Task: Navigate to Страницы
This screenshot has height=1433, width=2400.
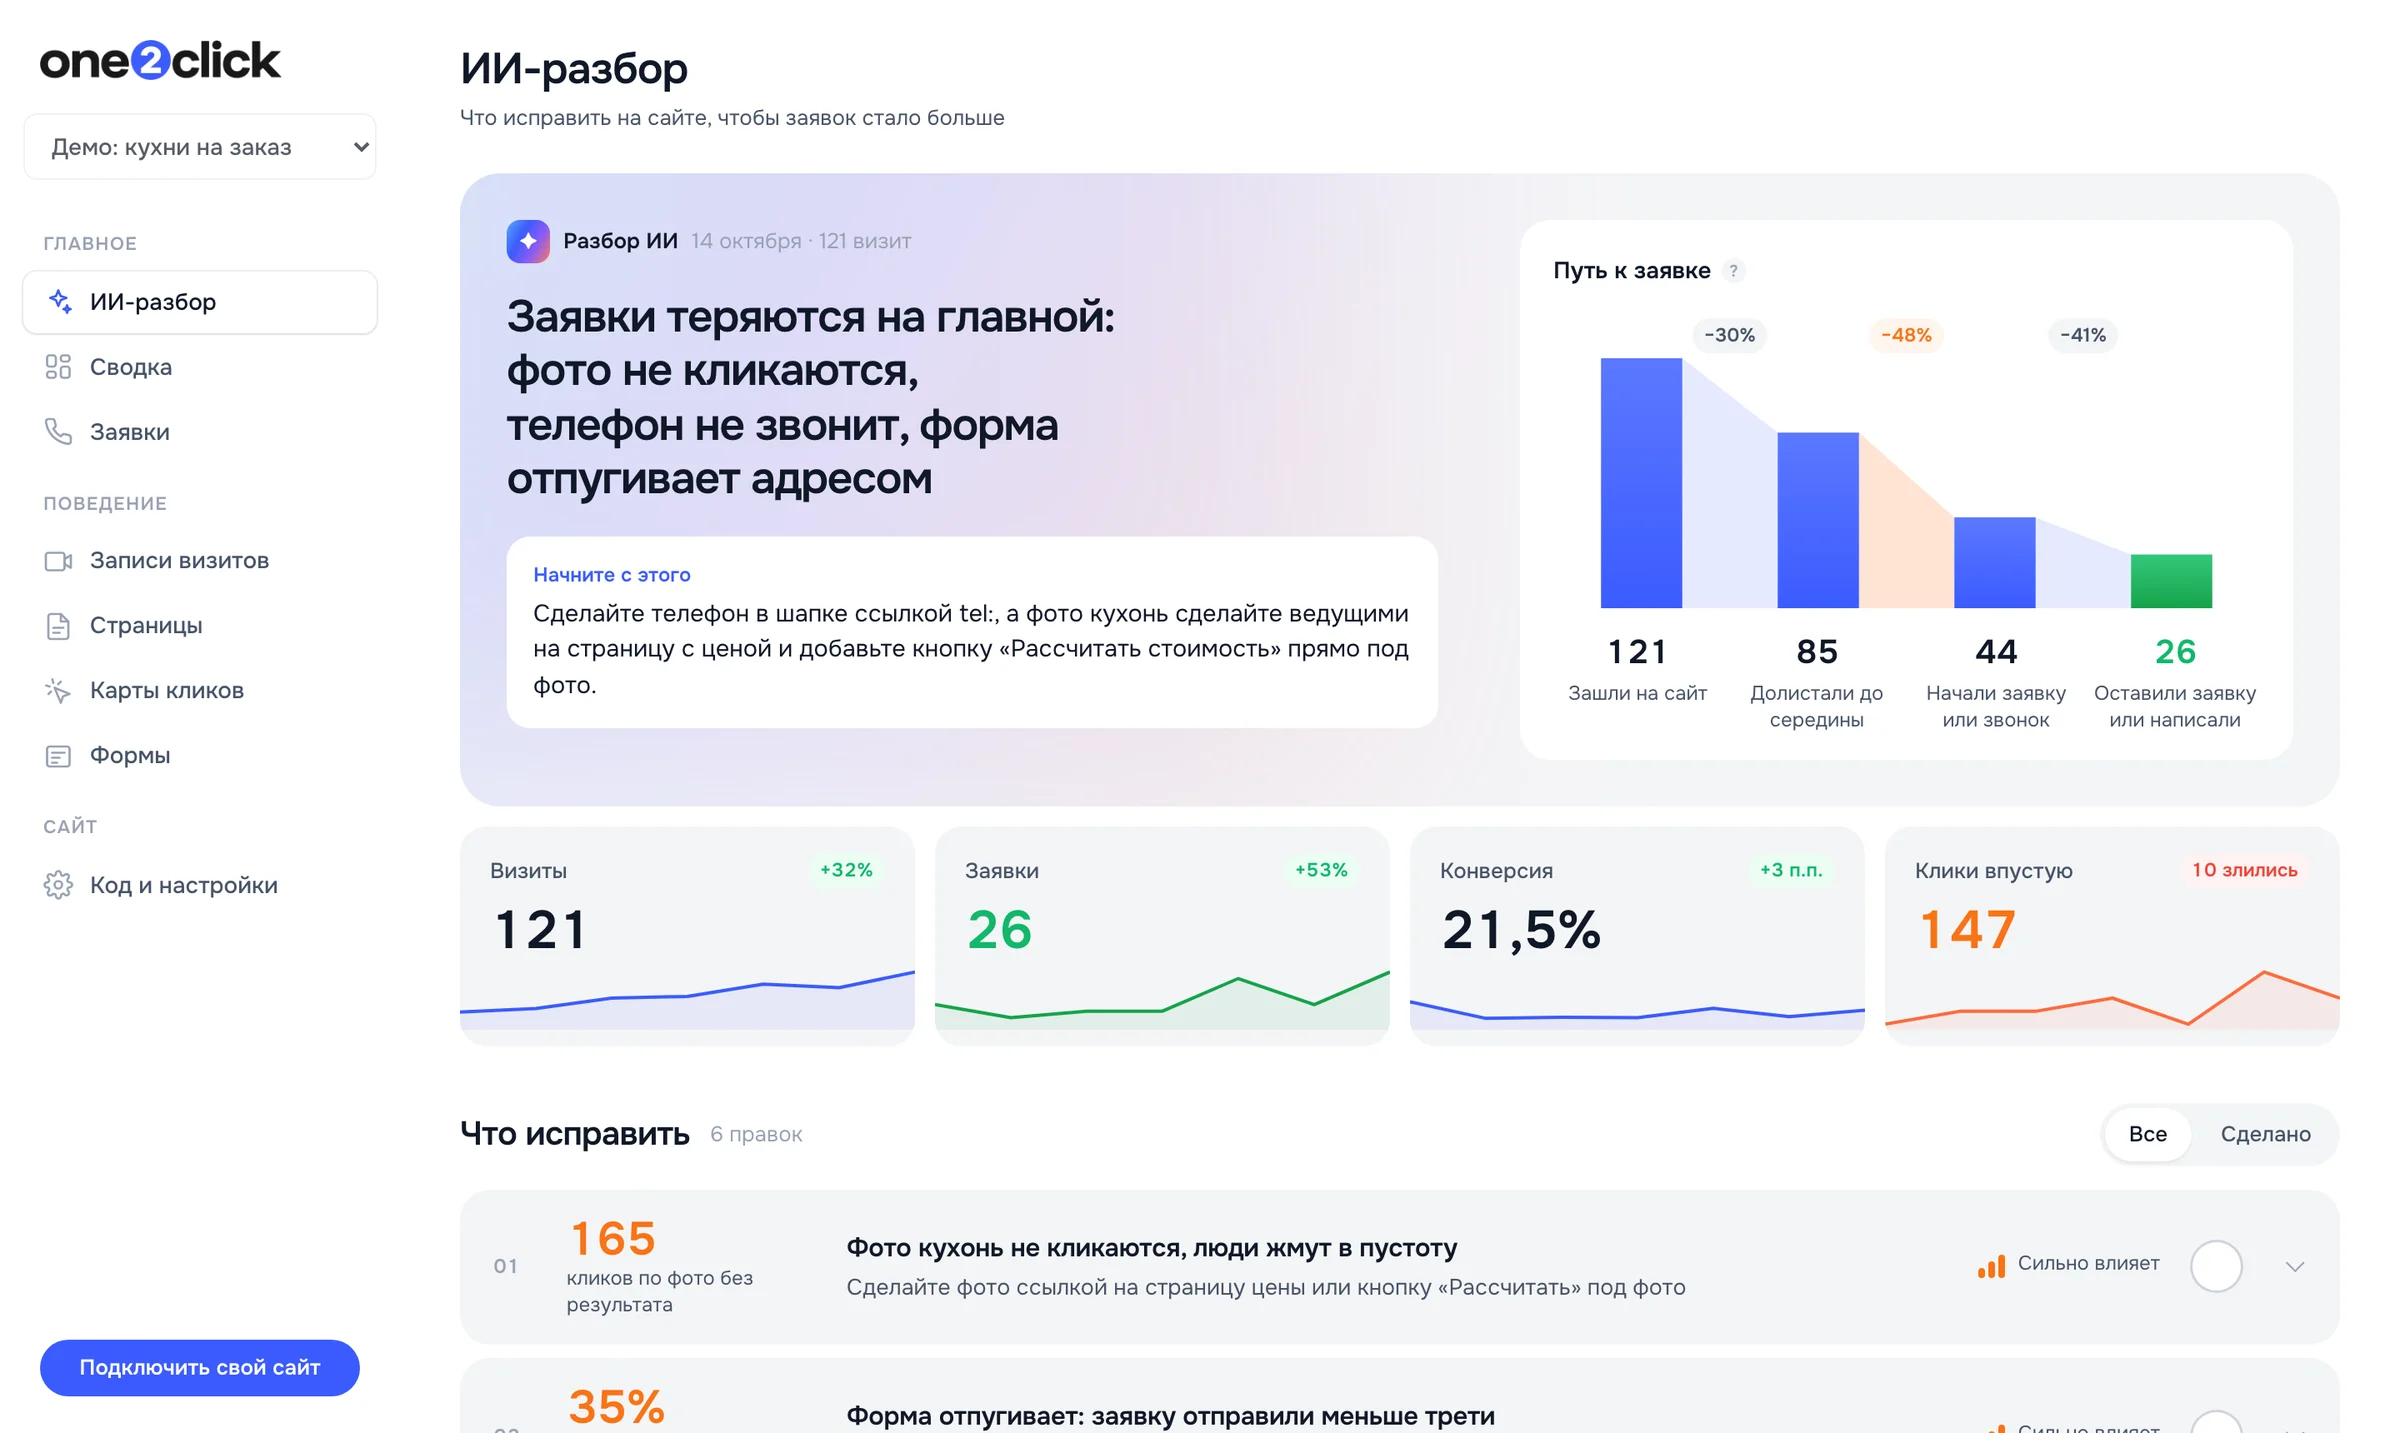Action: coord(200,626)
